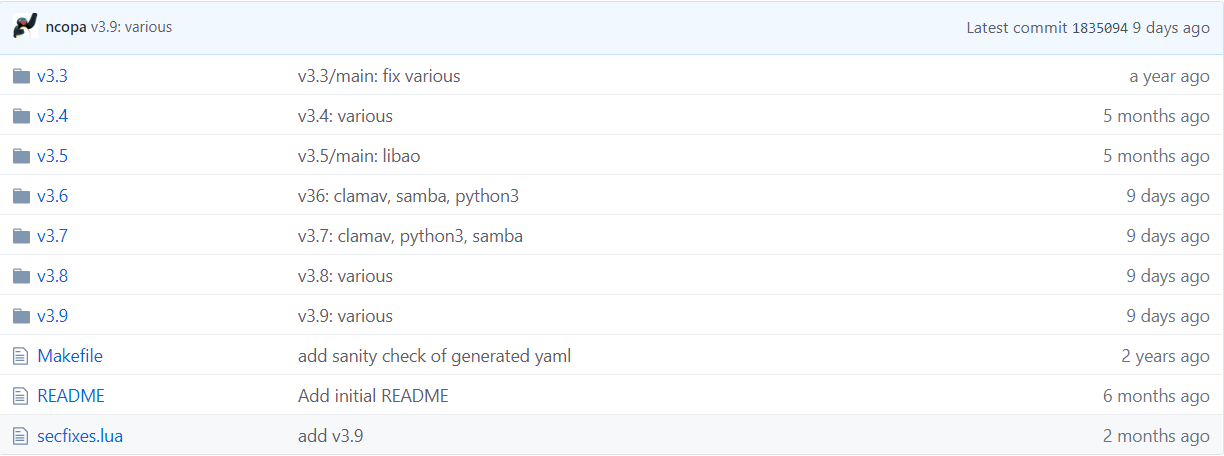Screen dimensions: 1224x456
Task: Open the v3.8 folder link
Action: [52, 276]
